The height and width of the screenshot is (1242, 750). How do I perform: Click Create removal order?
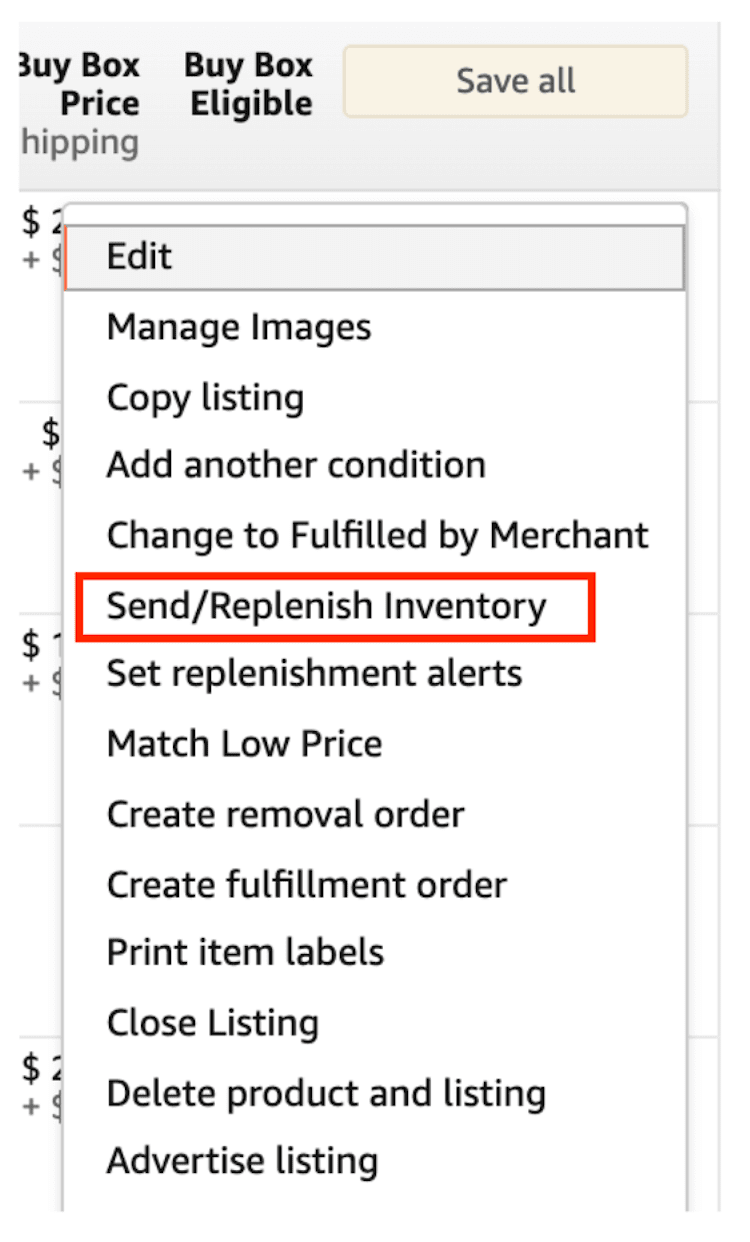(285, 814)
